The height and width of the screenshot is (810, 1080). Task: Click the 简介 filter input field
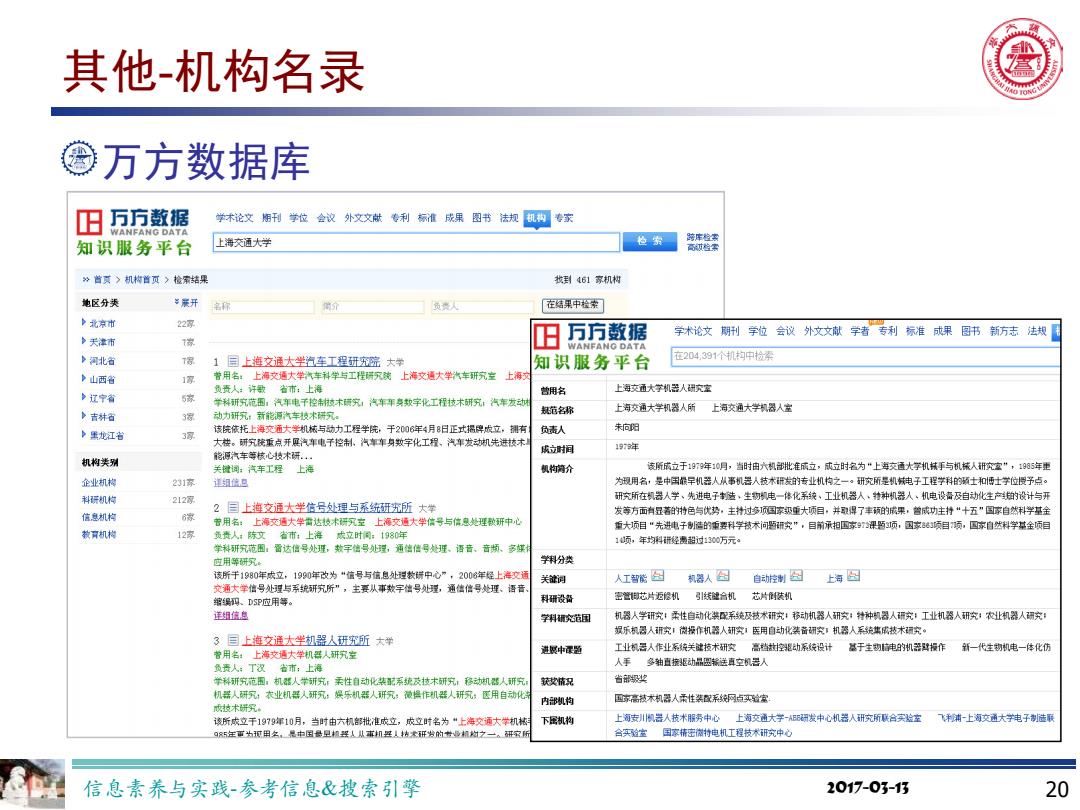[x=372, y=307]
